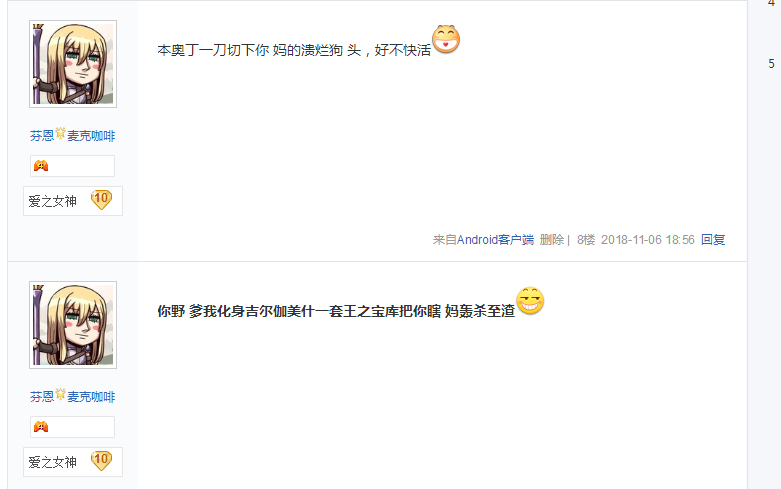Click 回复 to reply to 8楼

(713, 240)
